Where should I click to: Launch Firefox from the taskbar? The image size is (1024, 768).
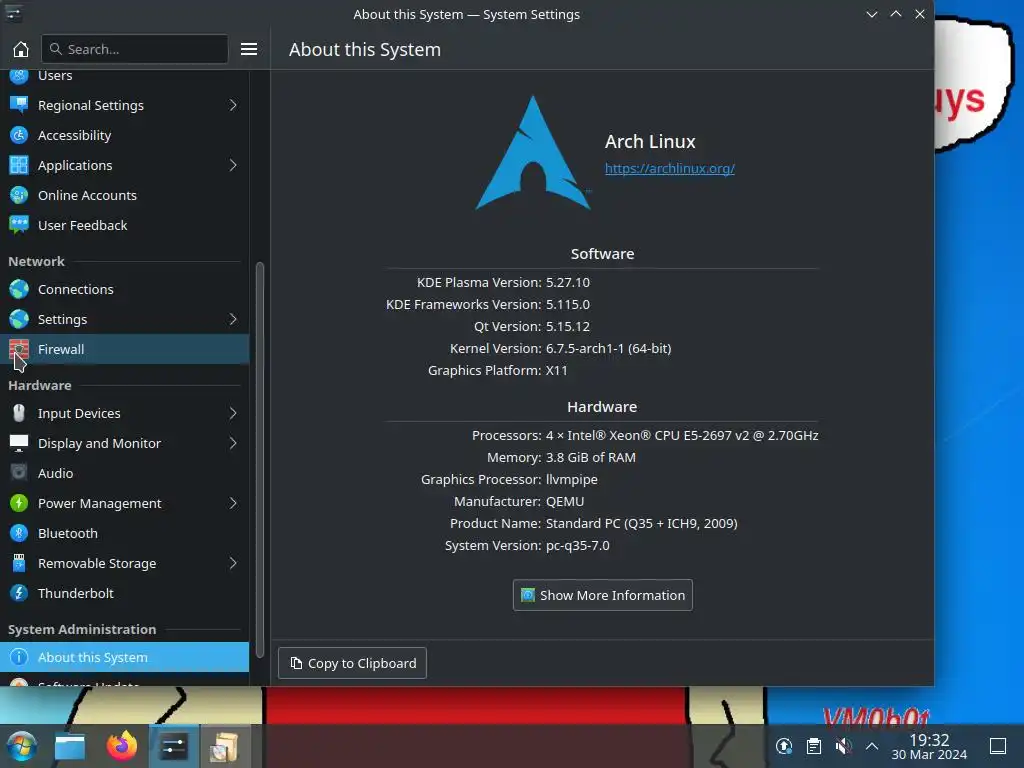[x=122, y=746]
